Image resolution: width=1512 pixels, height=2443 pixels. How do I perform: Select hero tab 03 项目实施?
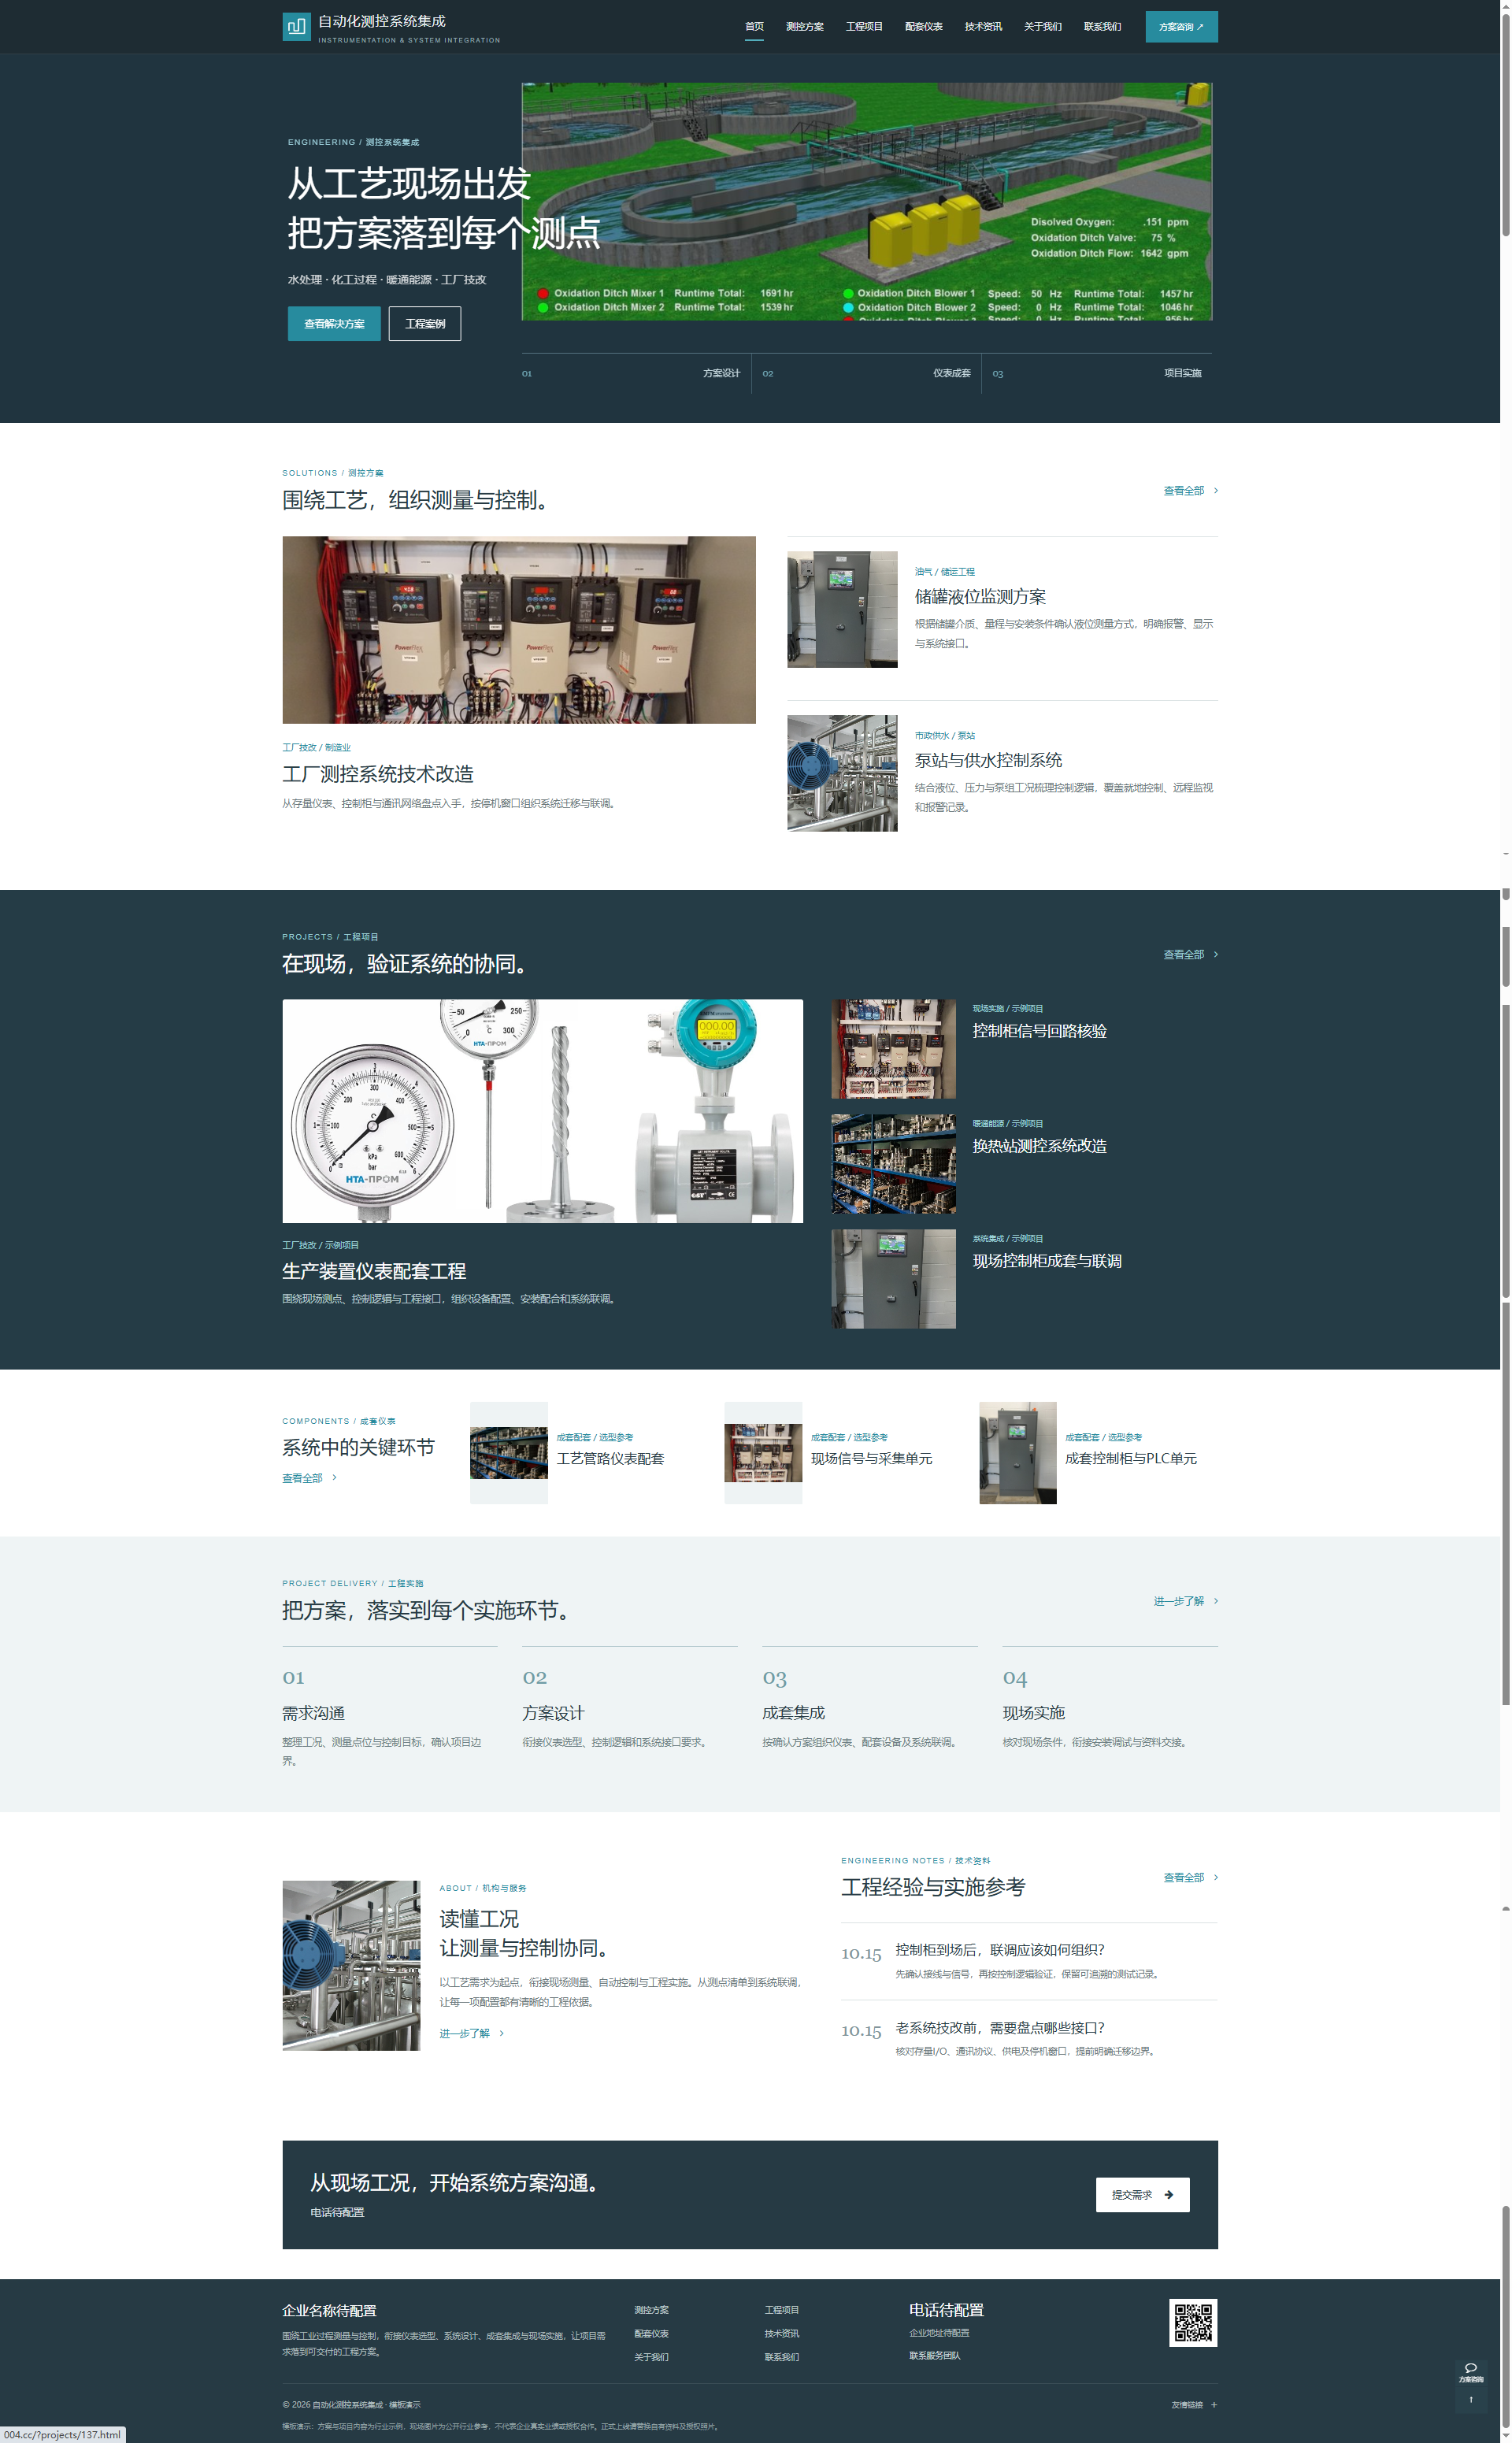(1097, 373)
